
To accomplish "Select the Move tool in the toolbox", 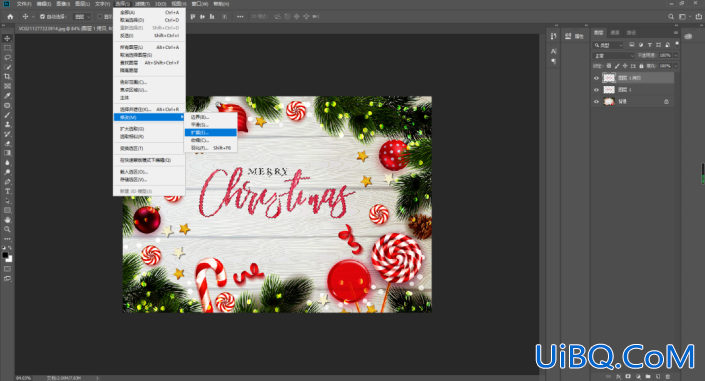I will click(7, 38).
